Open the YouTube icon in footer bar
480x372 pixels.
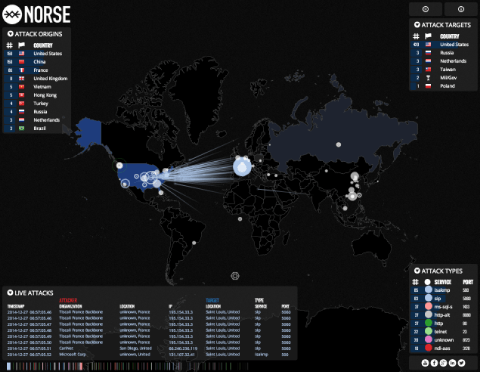425,363
